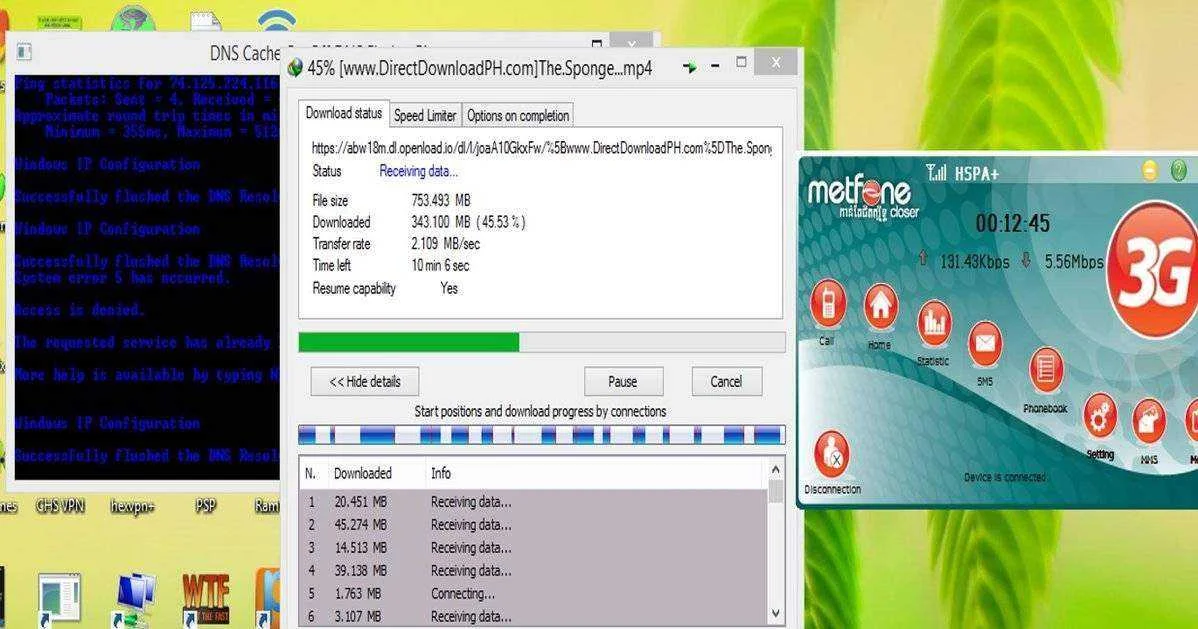Click the IDM globe icon in title bar
This screenshot has height=629, width=1198.
pos(295,68)
